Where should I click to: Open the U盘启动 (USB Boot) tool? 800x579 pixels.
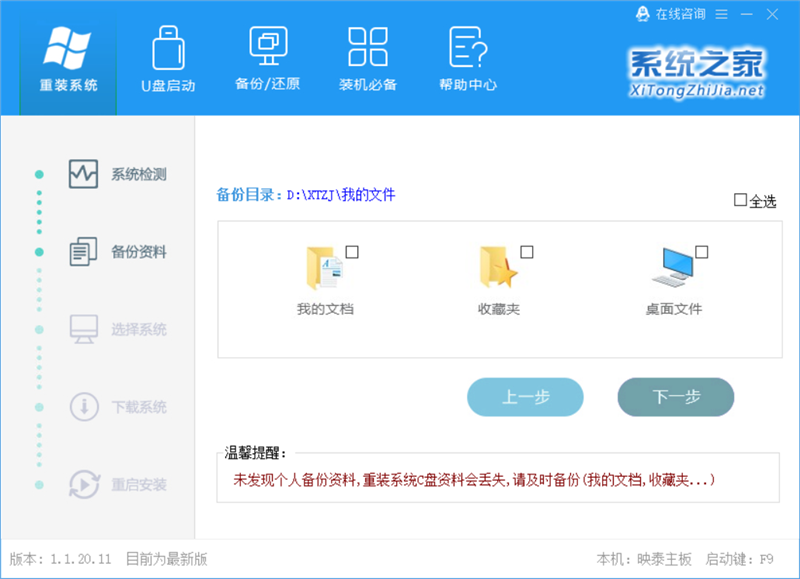click(167, 60)
